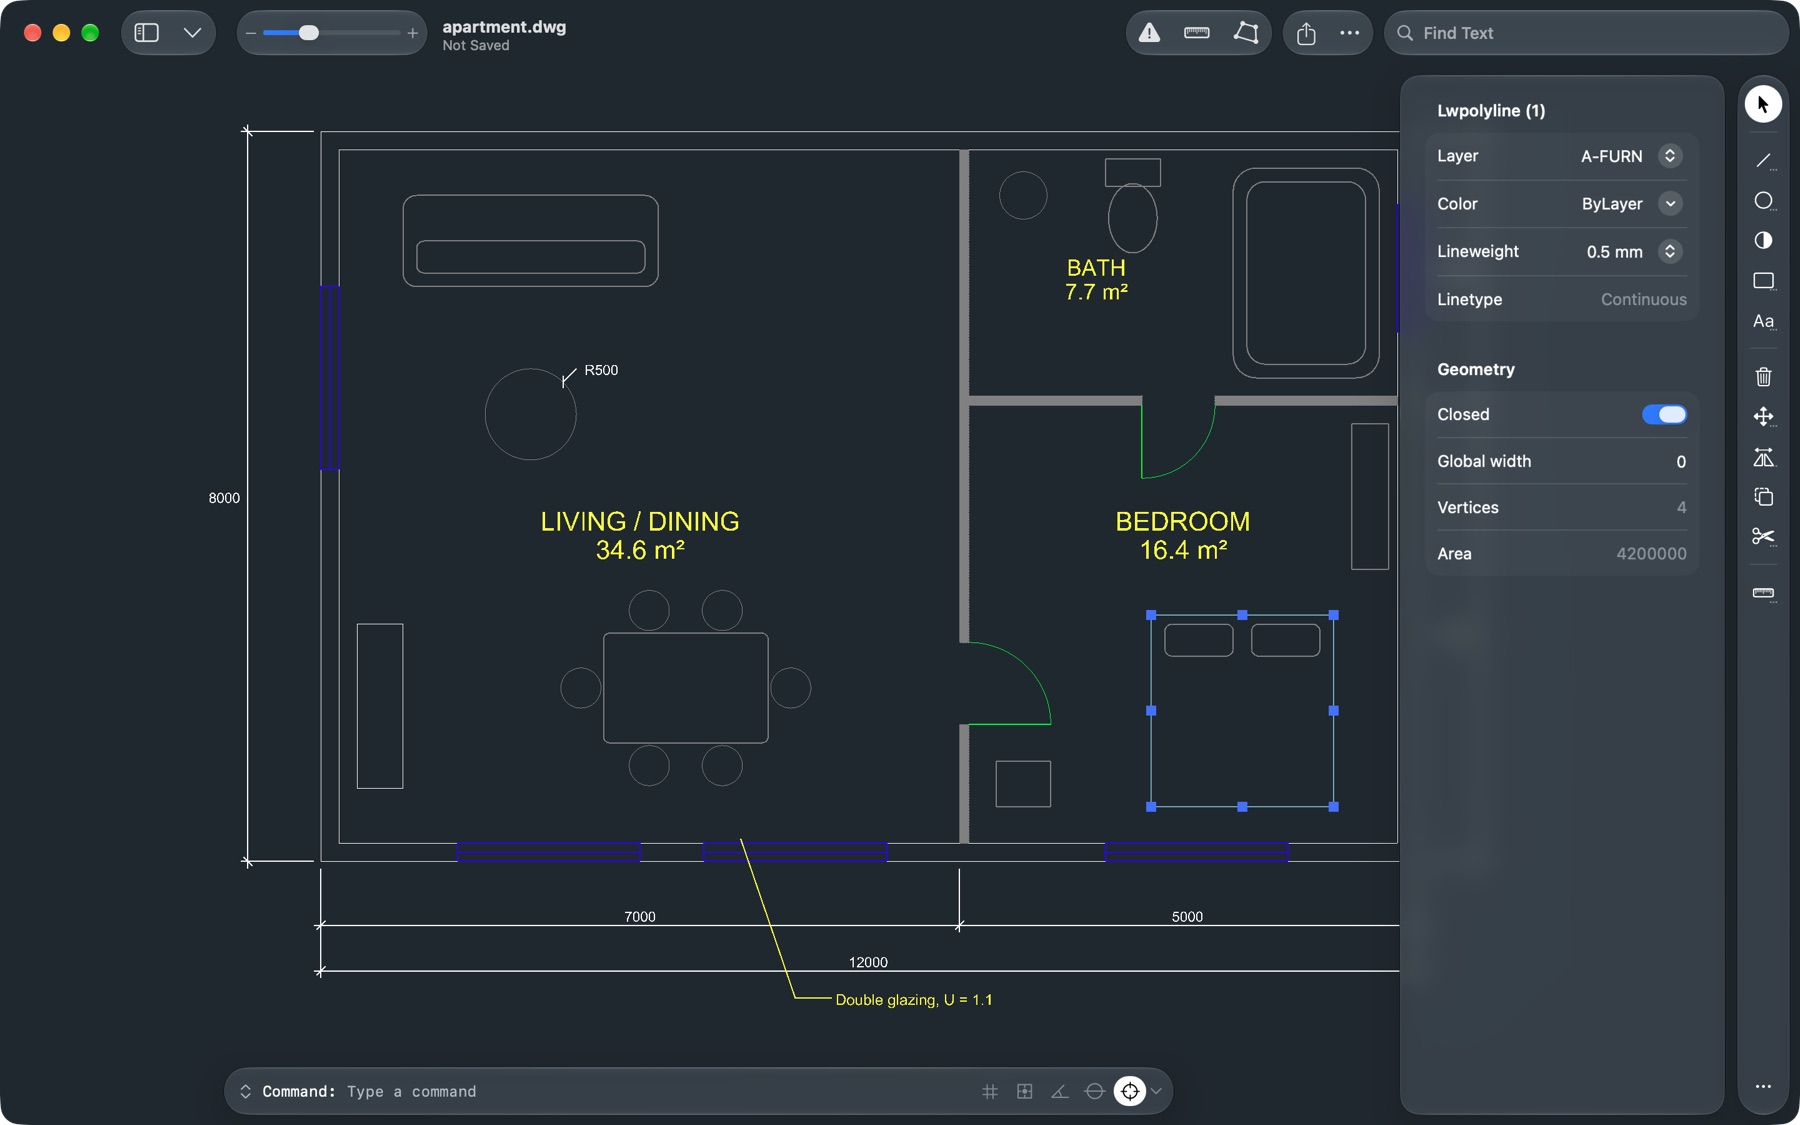Toggle the sidebar panel button

pos(147,33)
